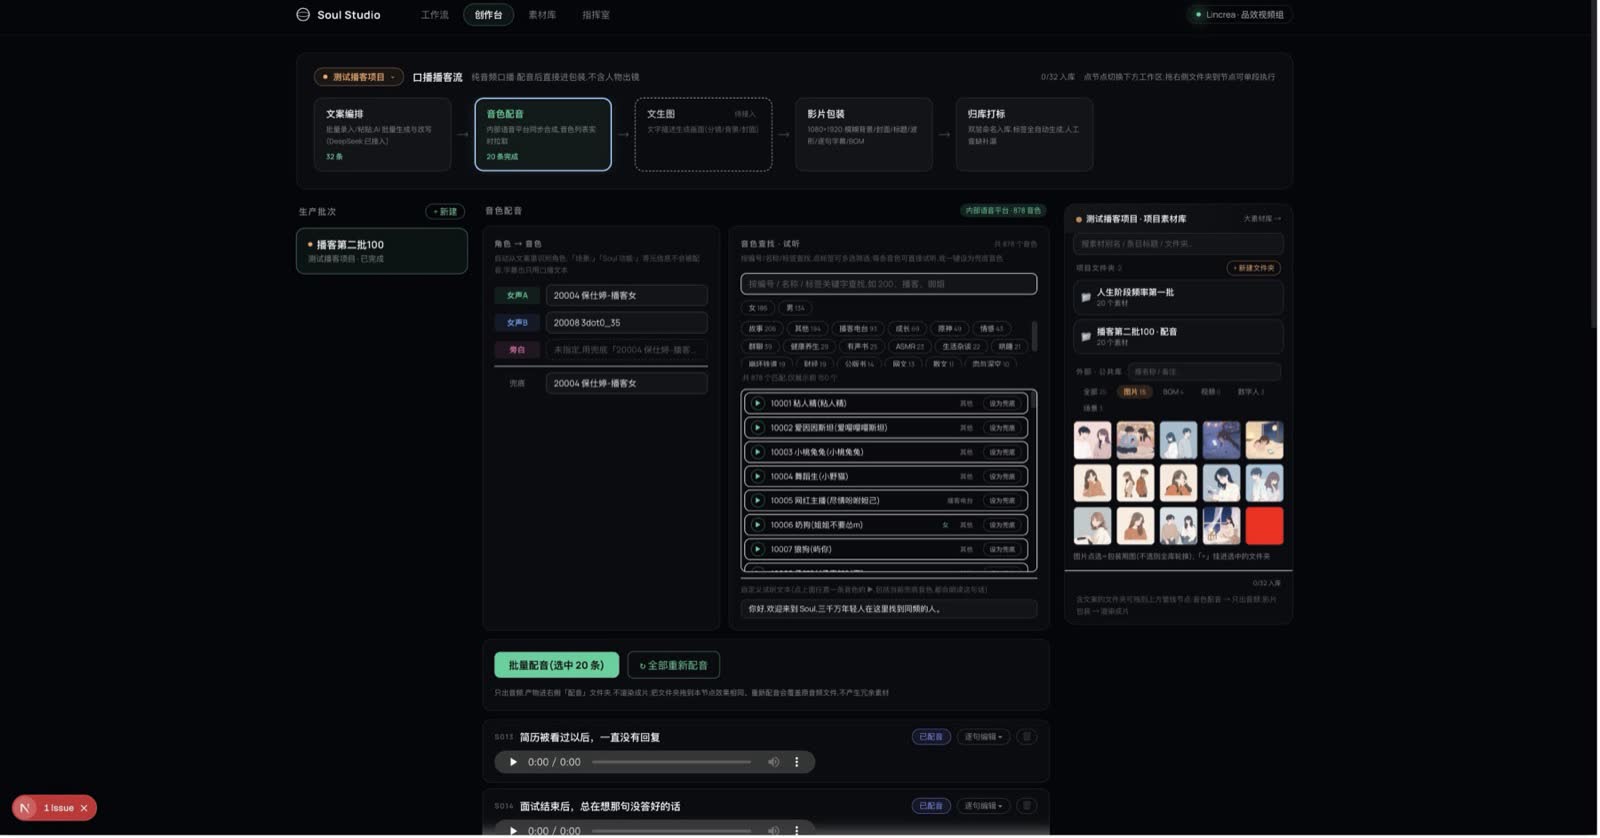
Task: Open more options on S013 audio player
Action: [x=797, y=763]
